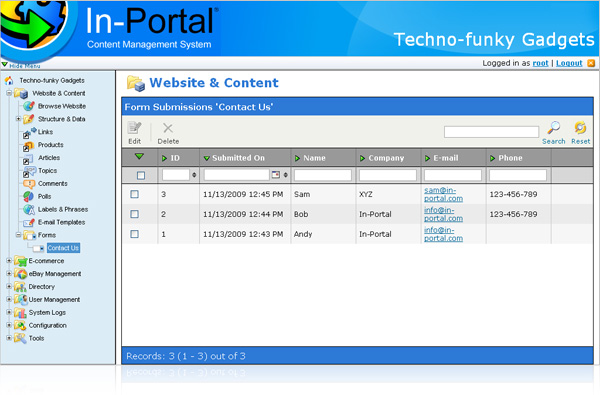The image size is (600, 395).
Task: Click the User Management icon
Action: tap(20, 299)
